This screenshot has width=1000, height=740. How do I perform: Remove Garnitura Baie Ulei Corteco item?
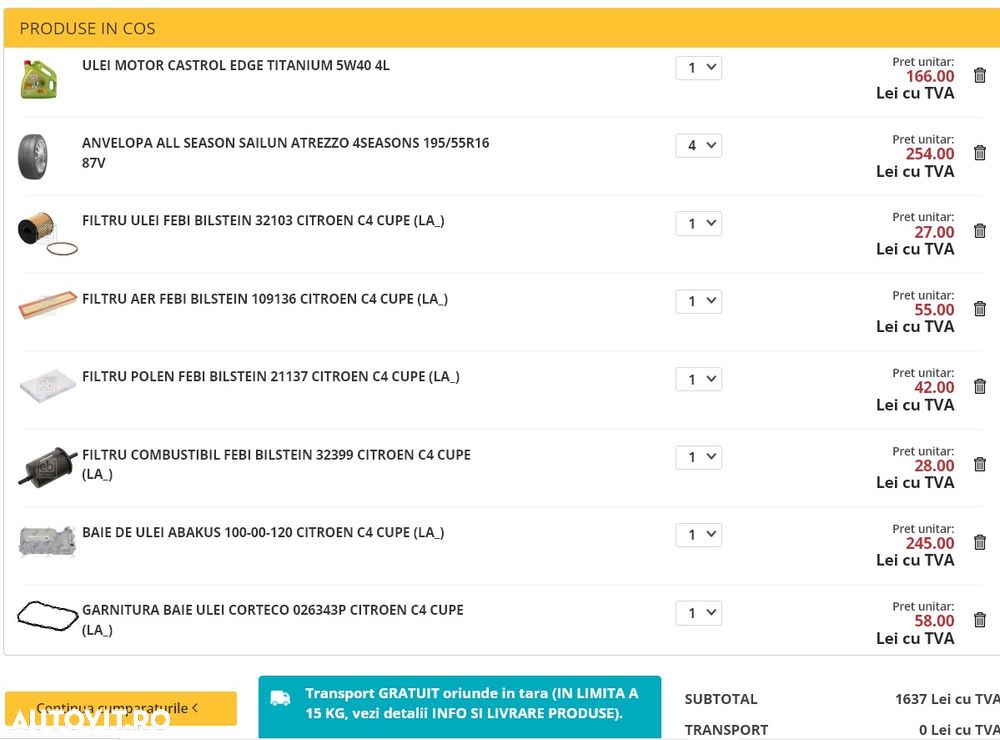pos(980,620)
